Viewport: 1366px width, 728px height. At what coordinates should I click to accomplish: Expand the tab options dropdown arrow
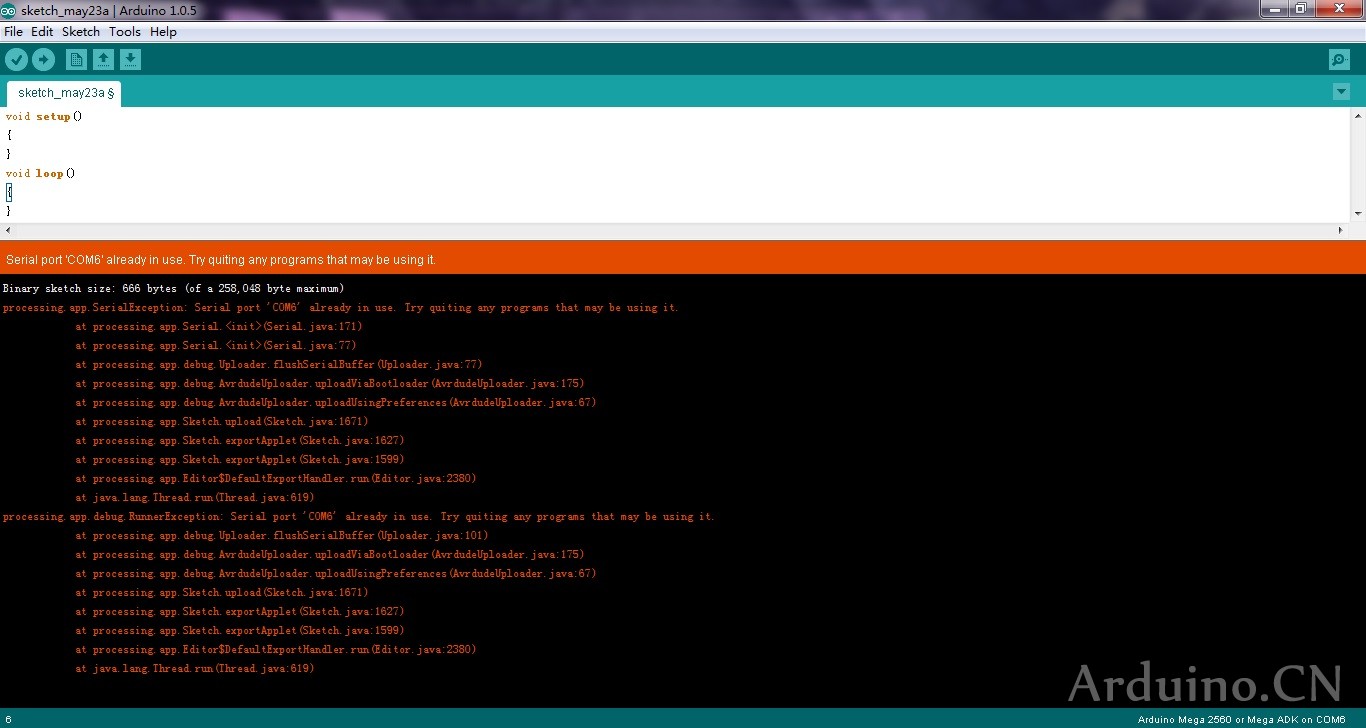coord(1341,92)
